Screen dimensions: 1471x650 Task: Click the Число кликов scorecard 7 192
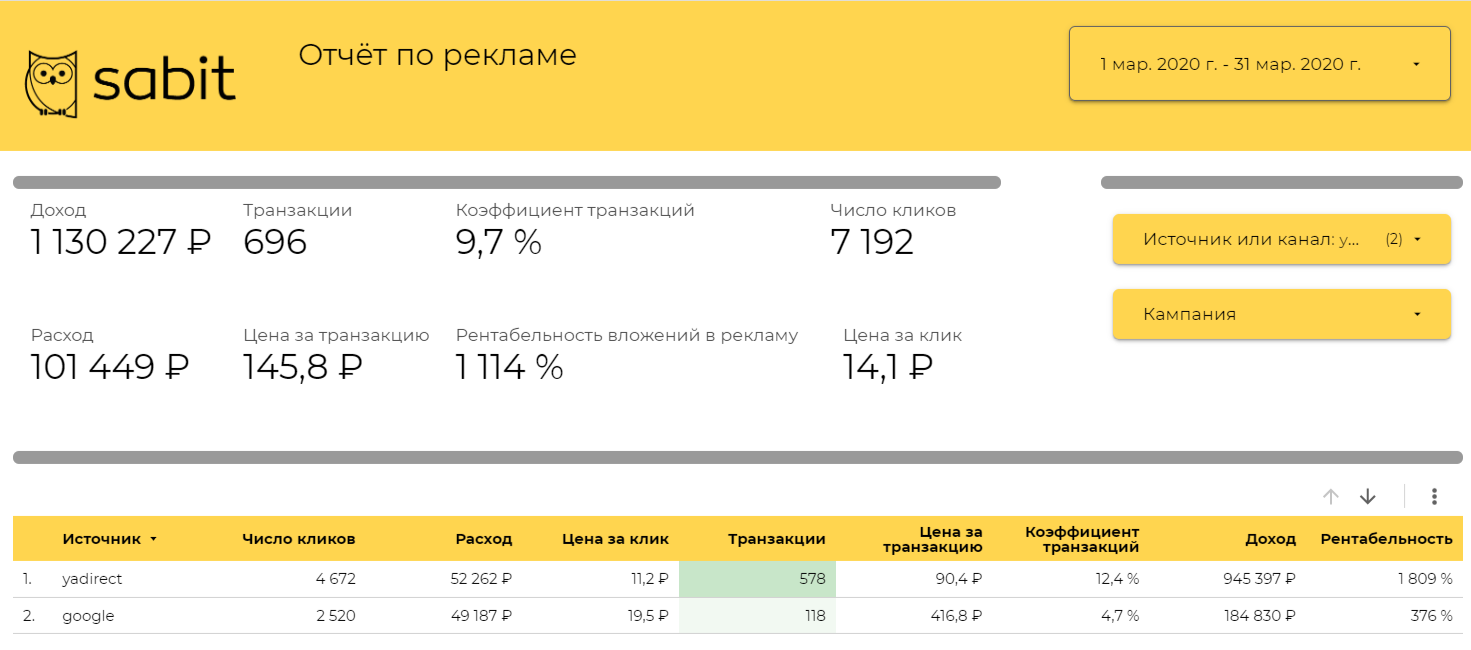[872, 242]
